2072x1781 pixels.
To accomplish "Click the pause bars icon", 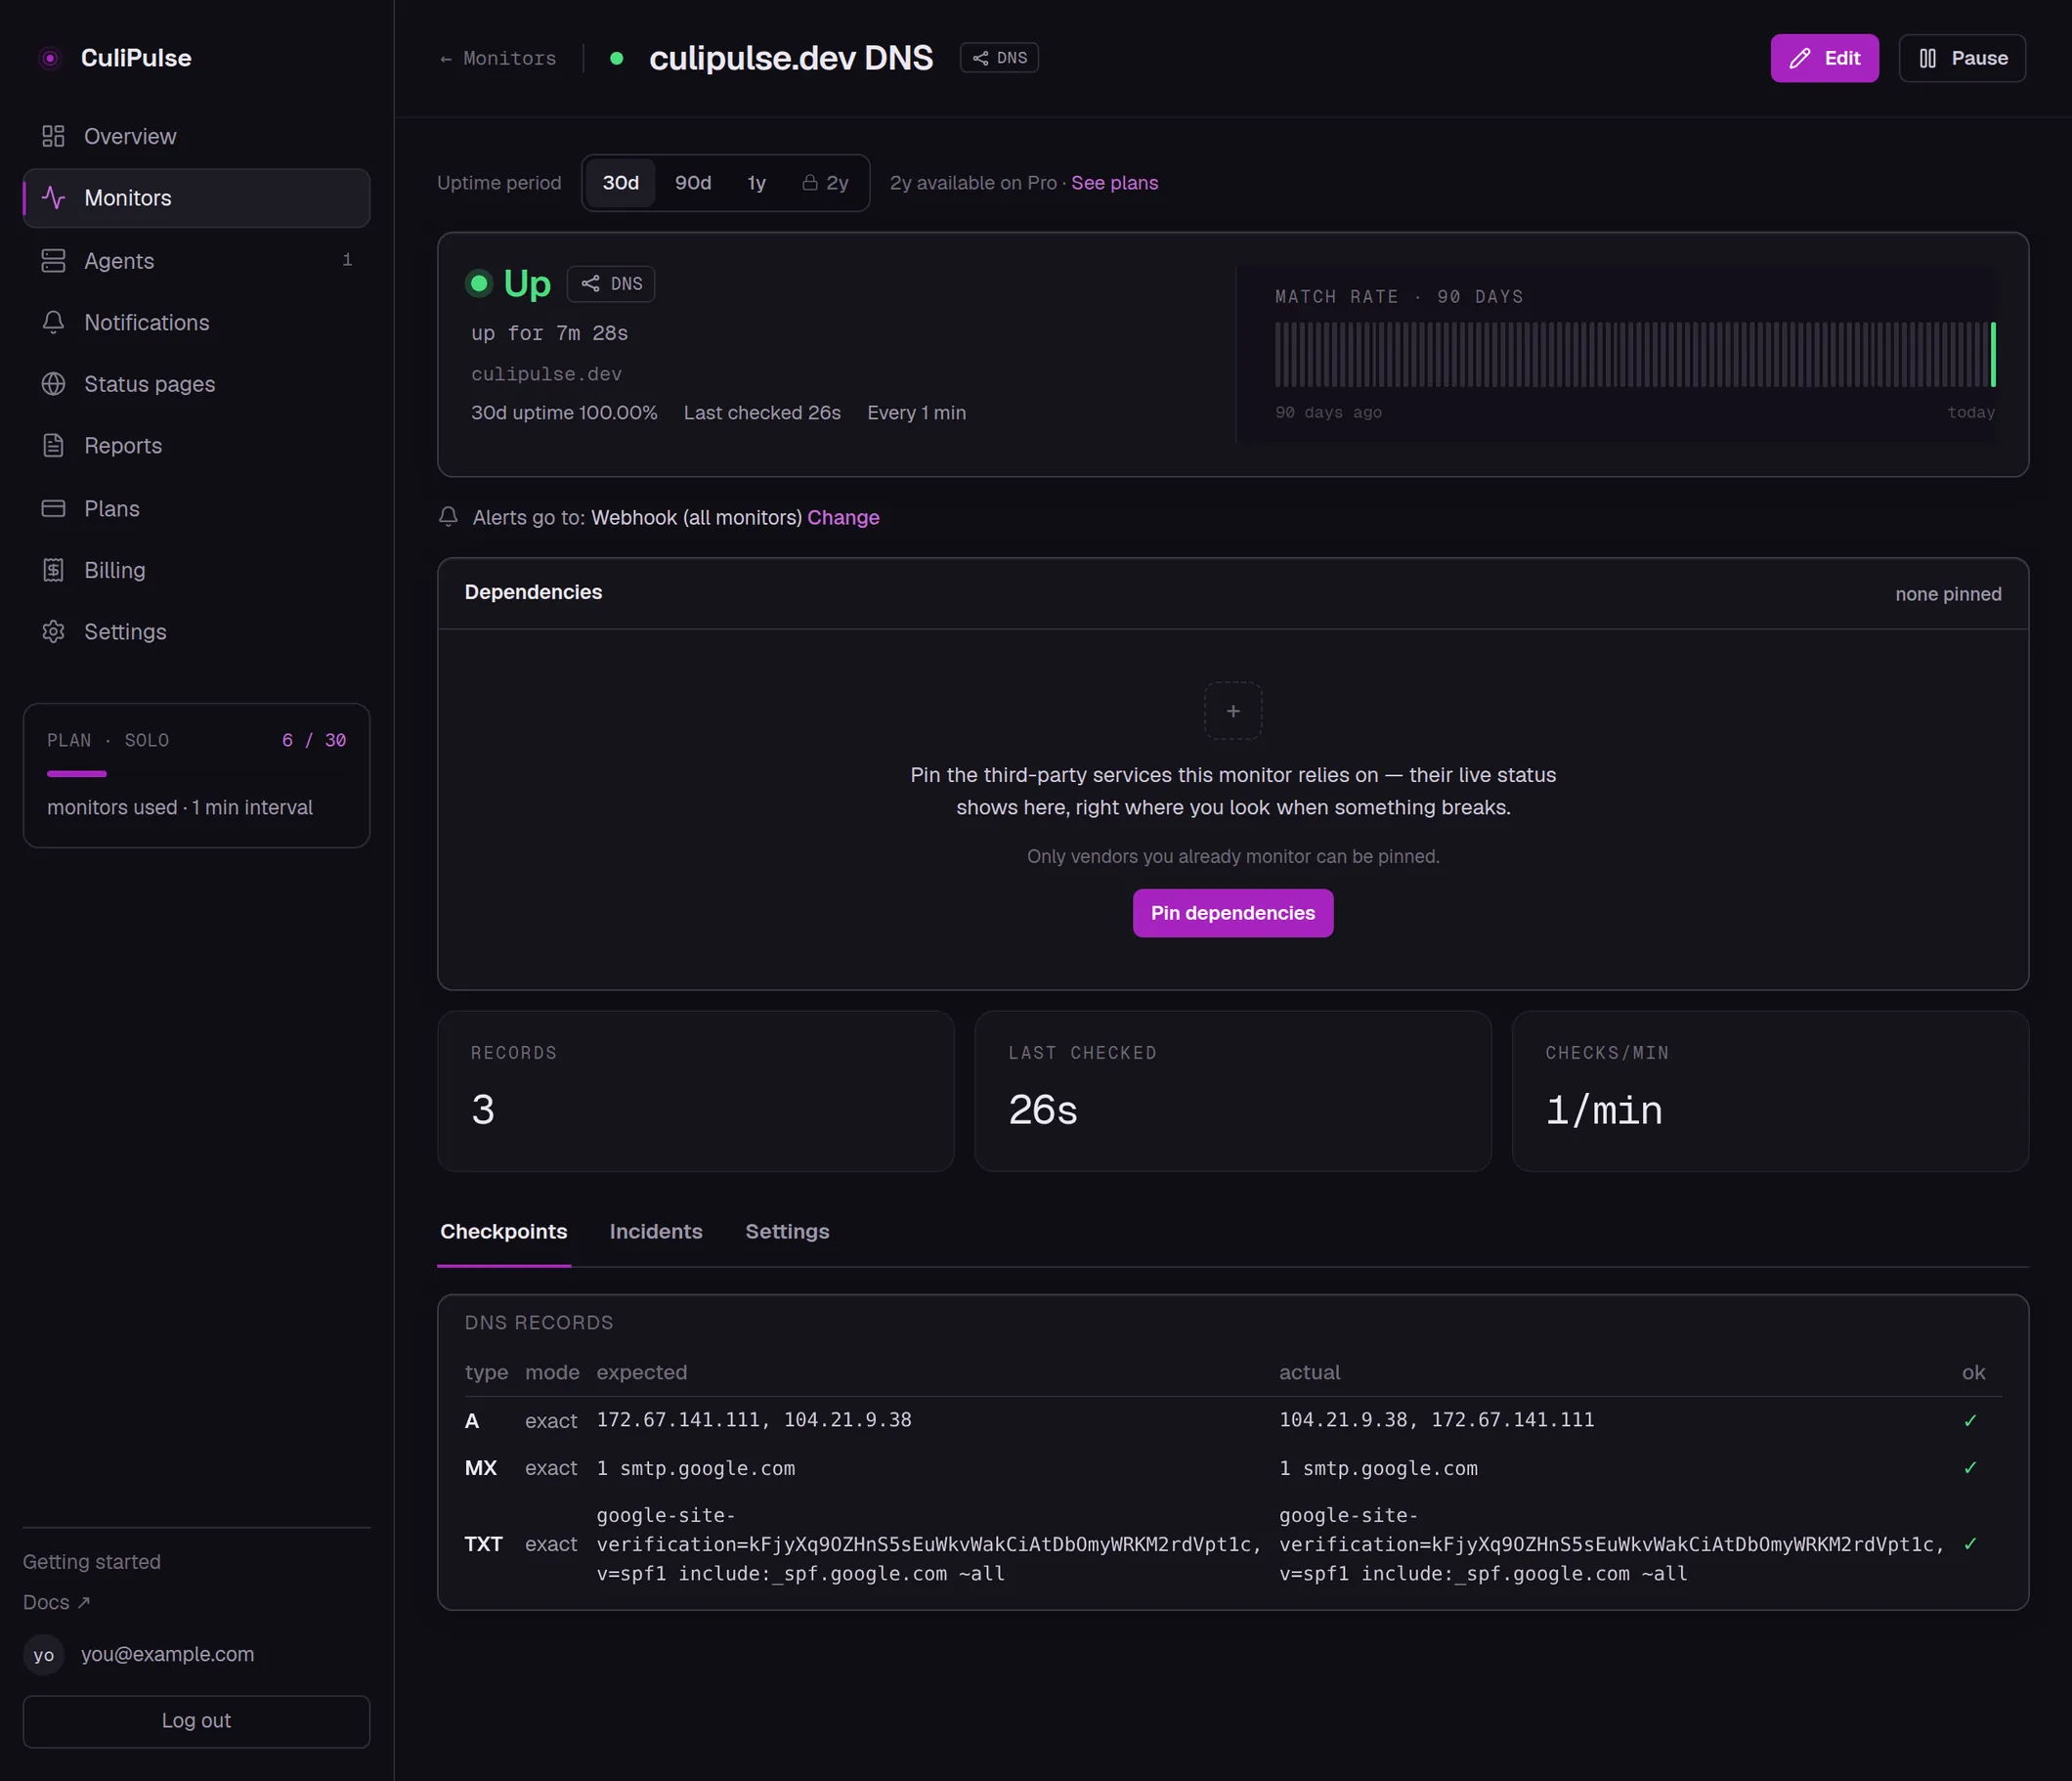I will pyautogui.click(x=1928, y=58).
